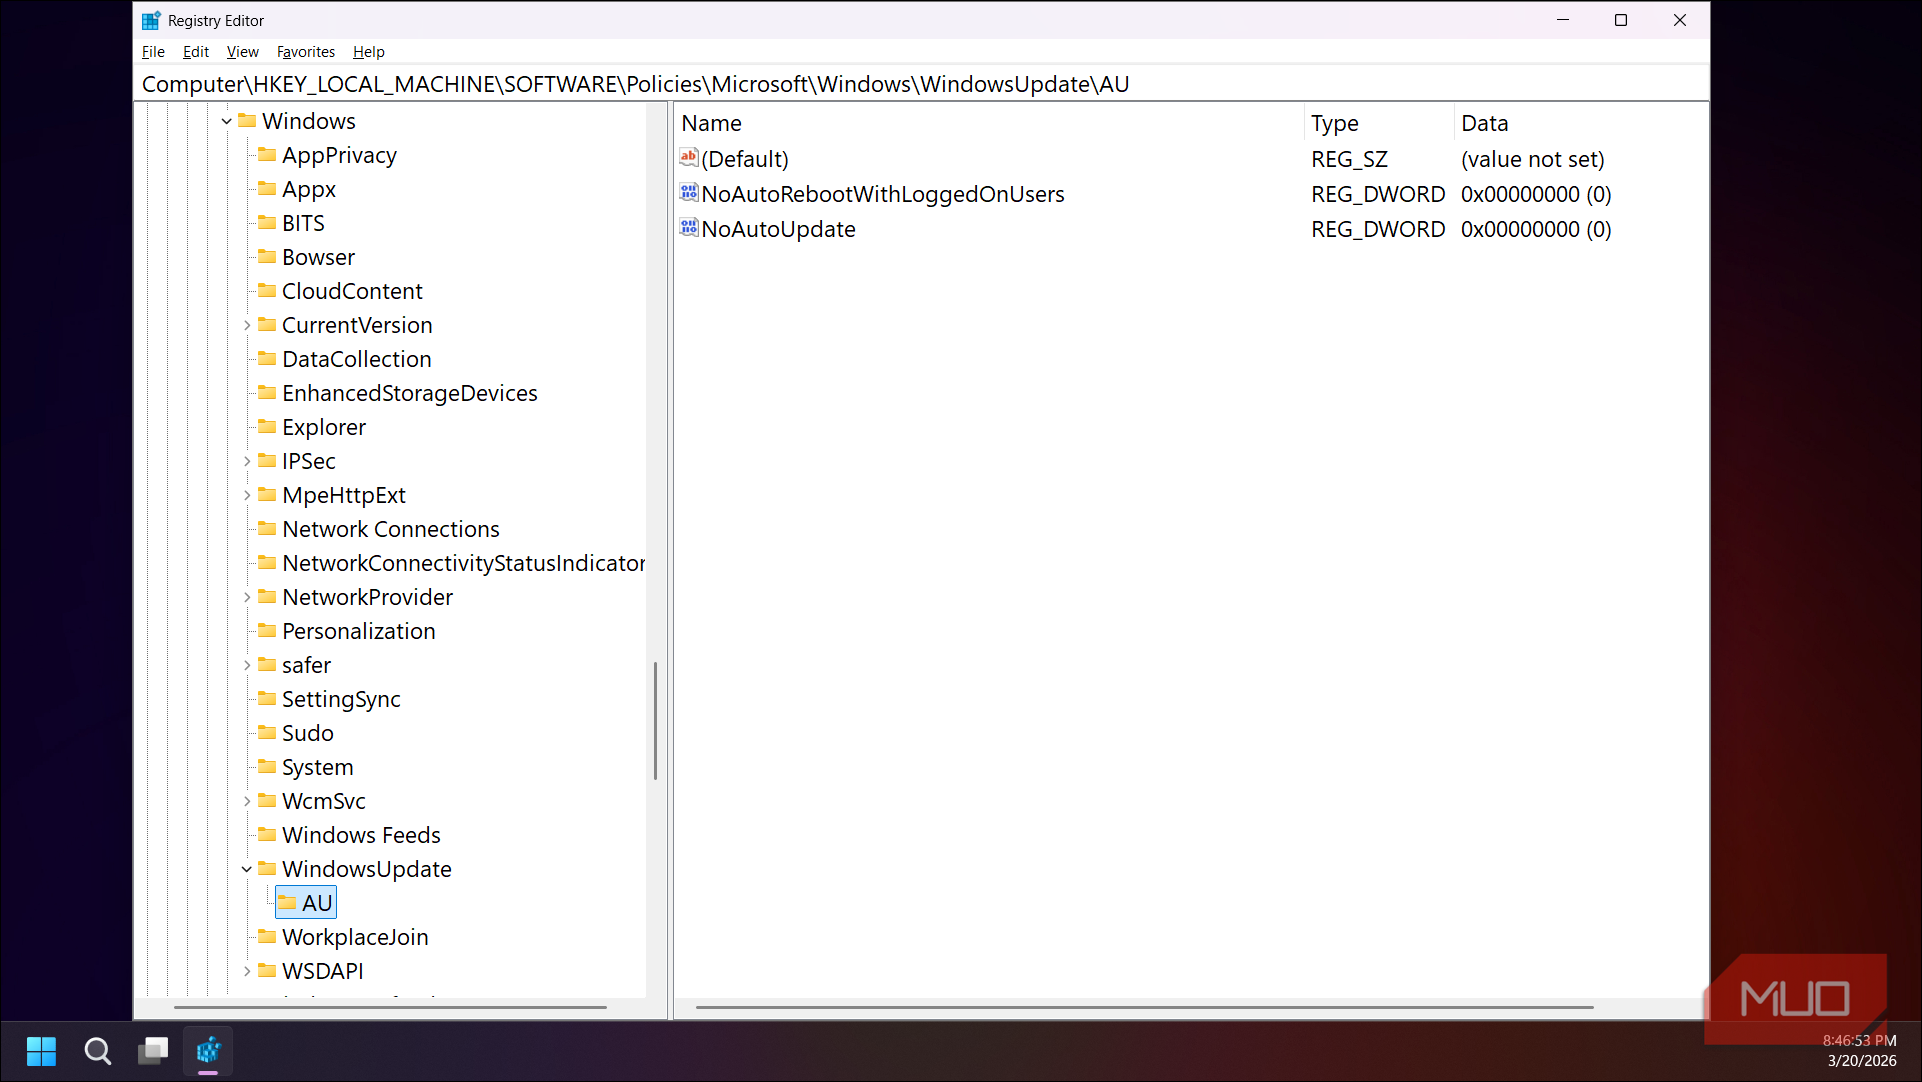Select the AU folder icon

click(x=287, y=903)
